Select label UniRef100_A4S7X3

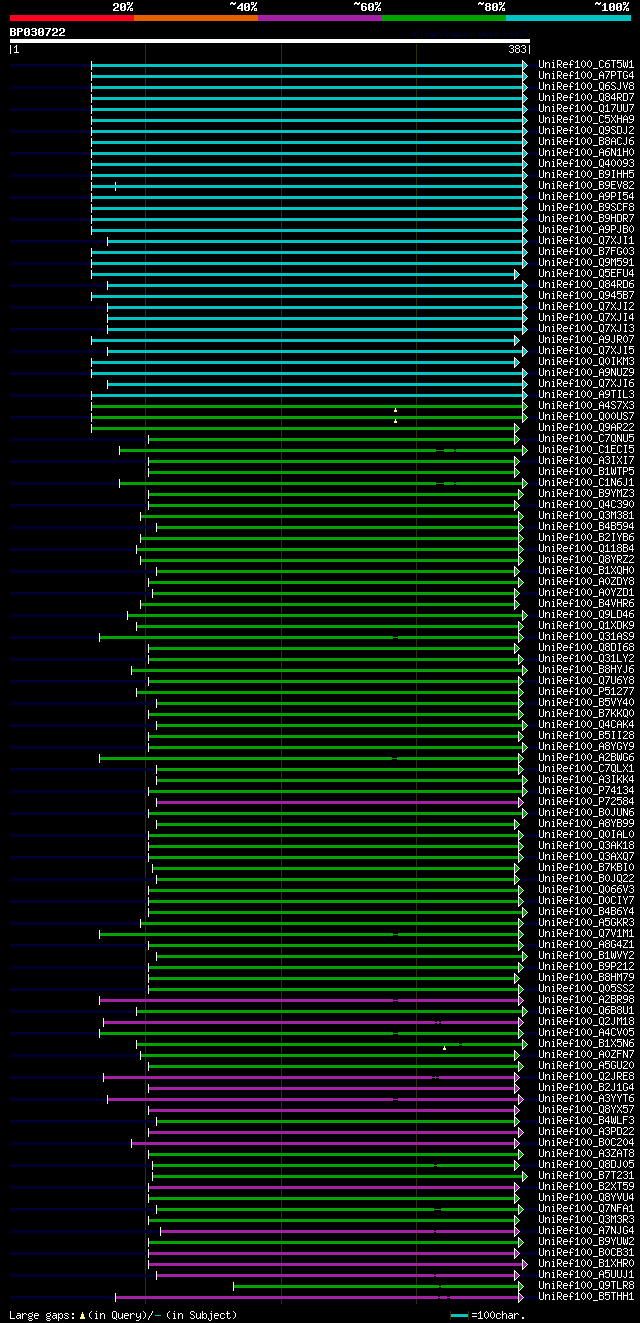tap(586, 405)
